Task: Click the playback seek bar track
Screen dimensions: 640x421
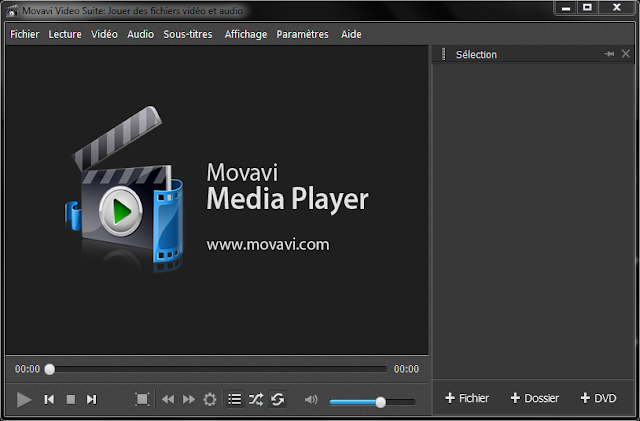Action: pos(218,369)
